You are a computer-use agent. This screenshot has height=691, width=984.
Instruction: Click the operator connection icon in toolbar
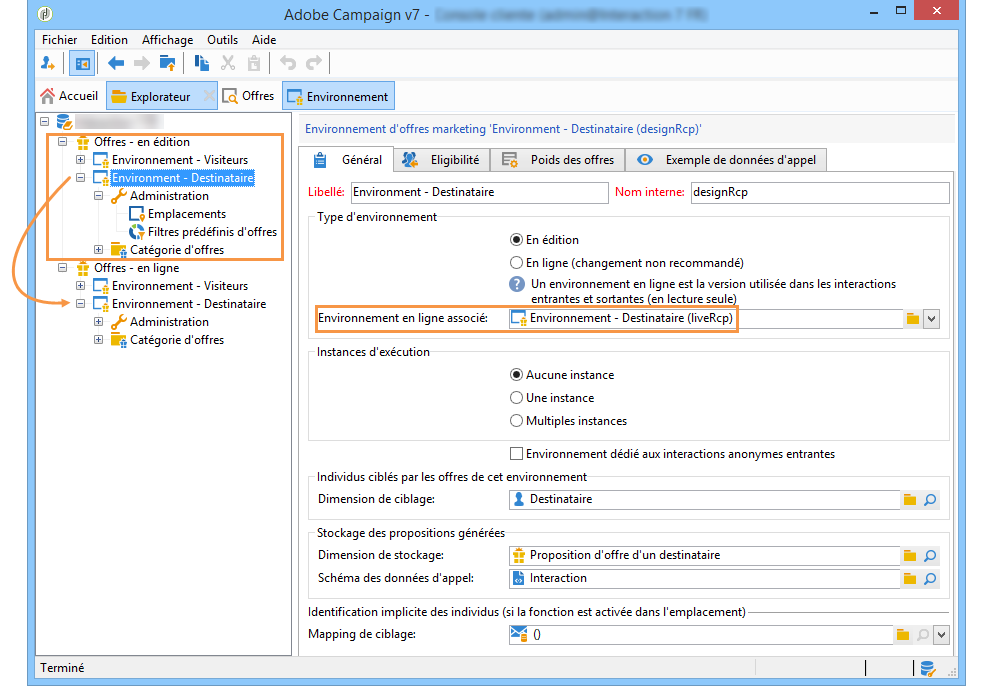48,63
